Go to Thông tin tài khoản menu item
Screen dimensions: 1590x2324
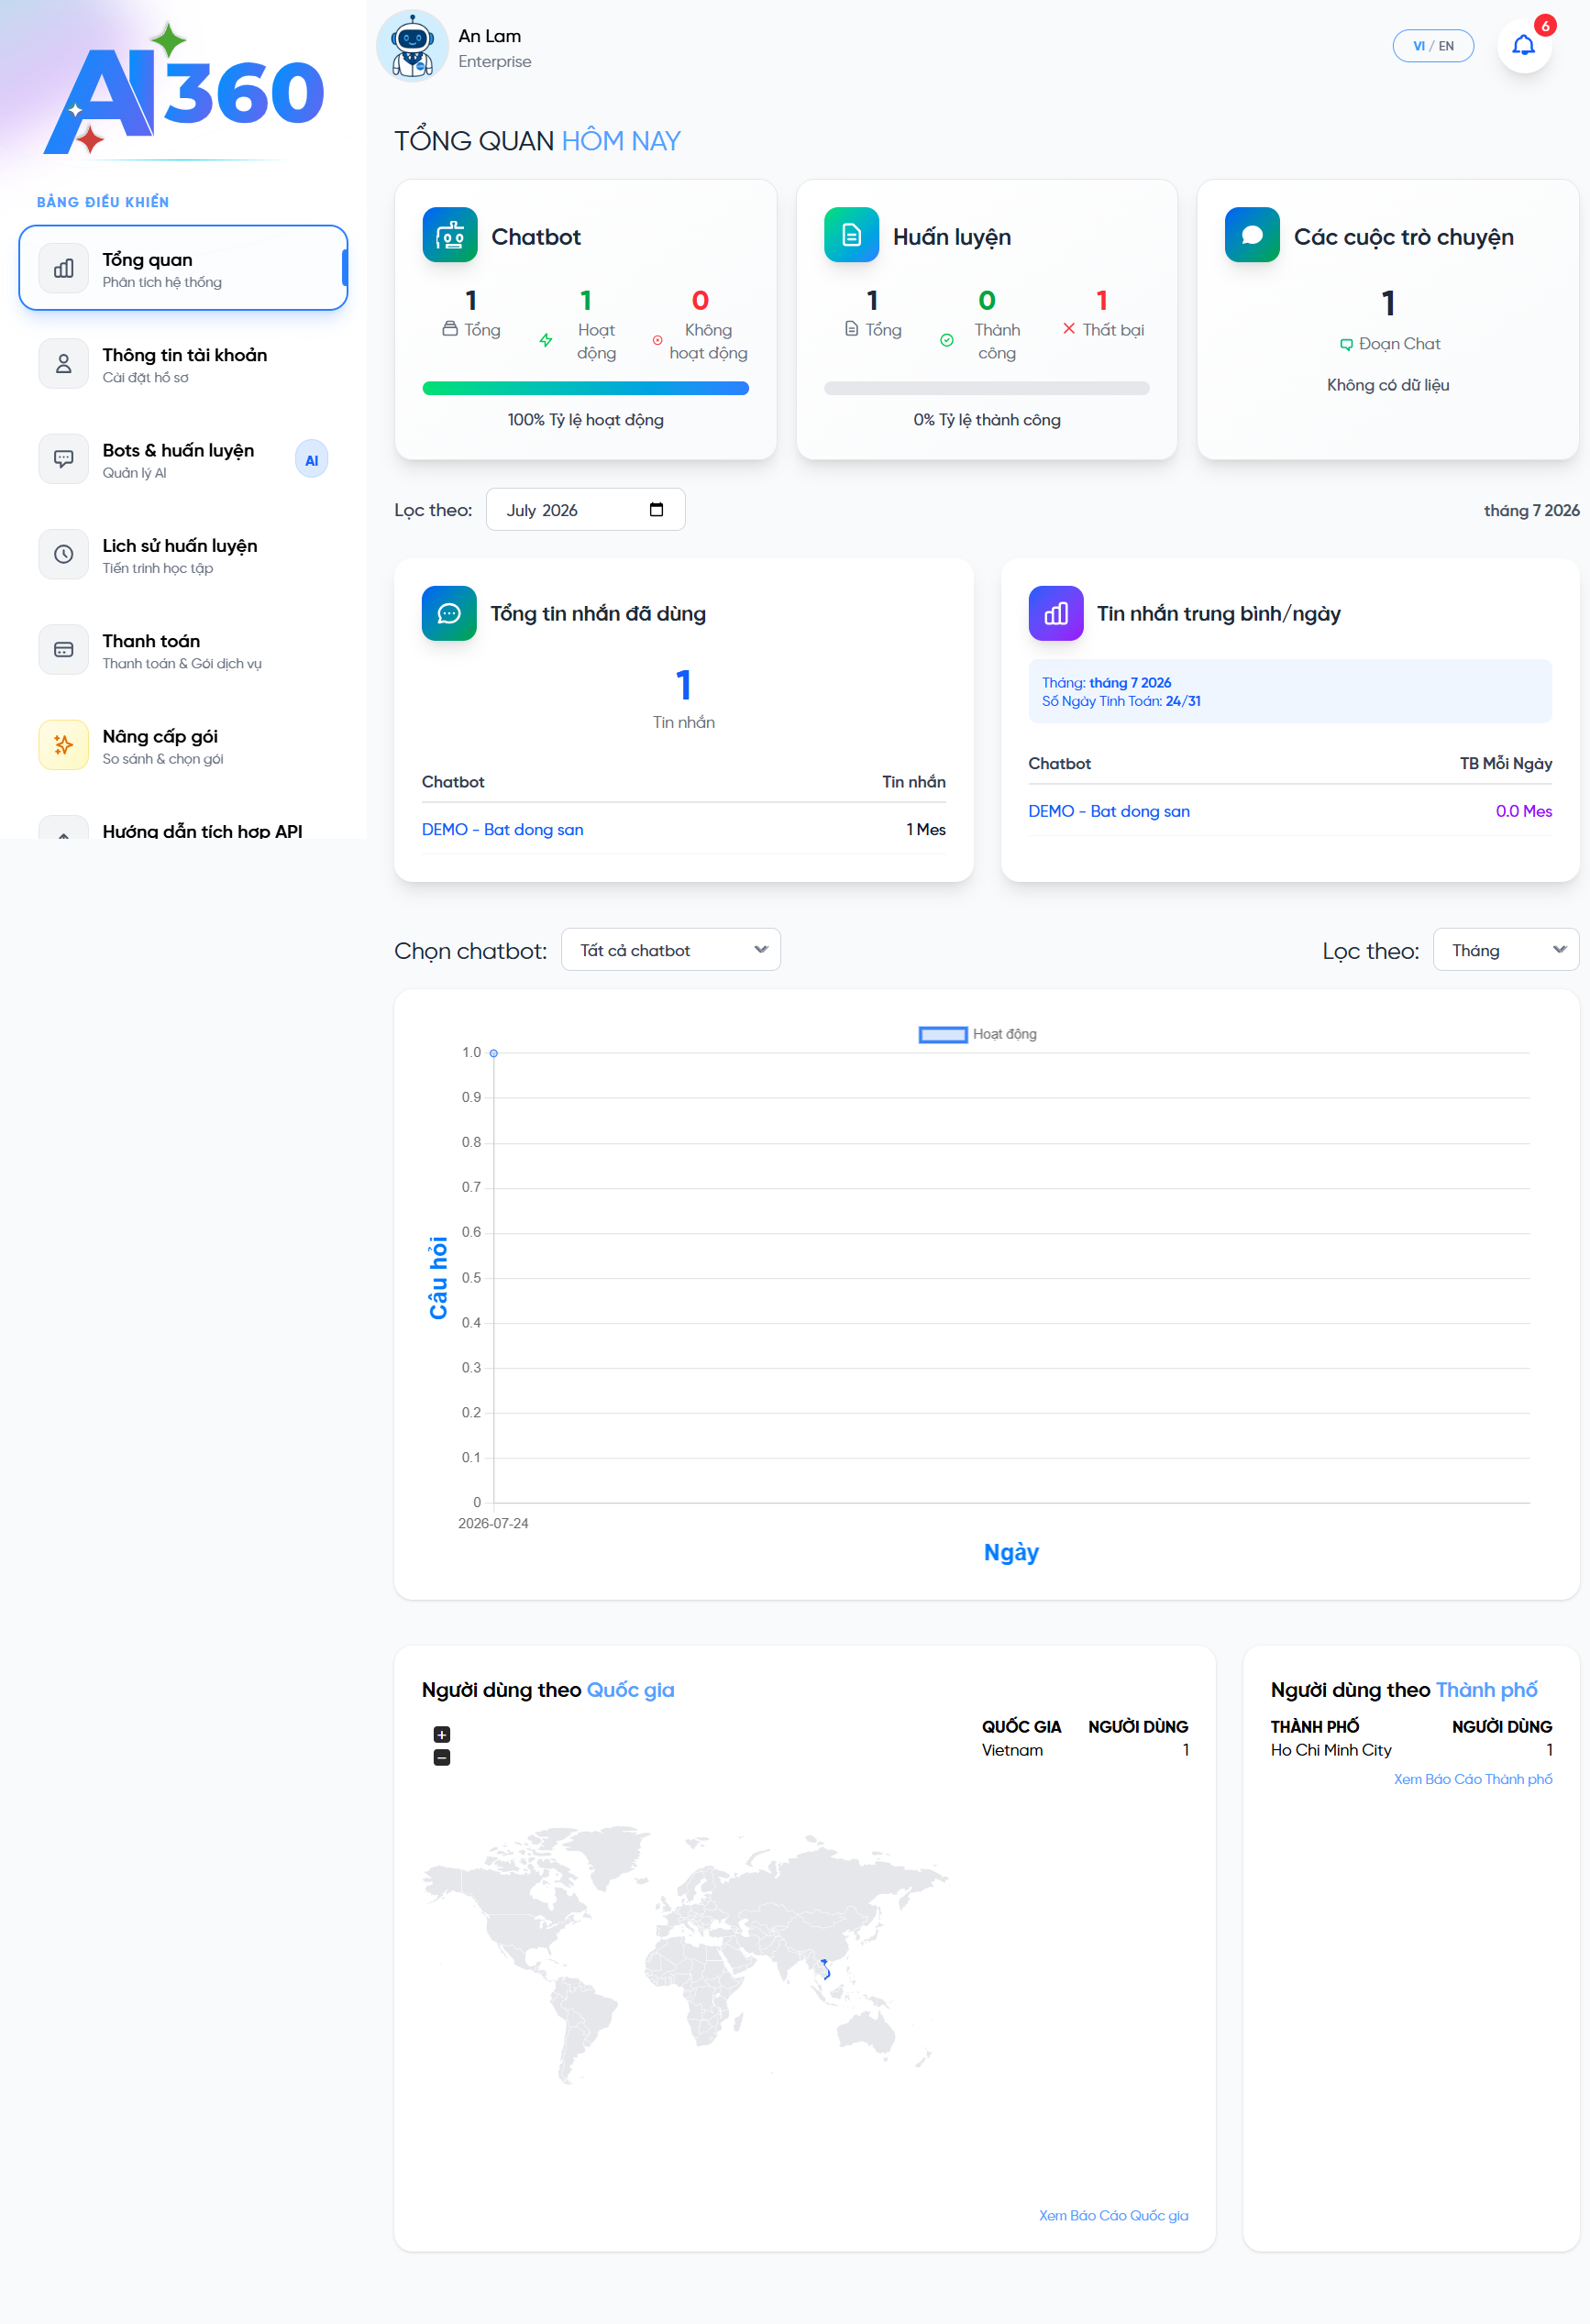pos(183,364)
